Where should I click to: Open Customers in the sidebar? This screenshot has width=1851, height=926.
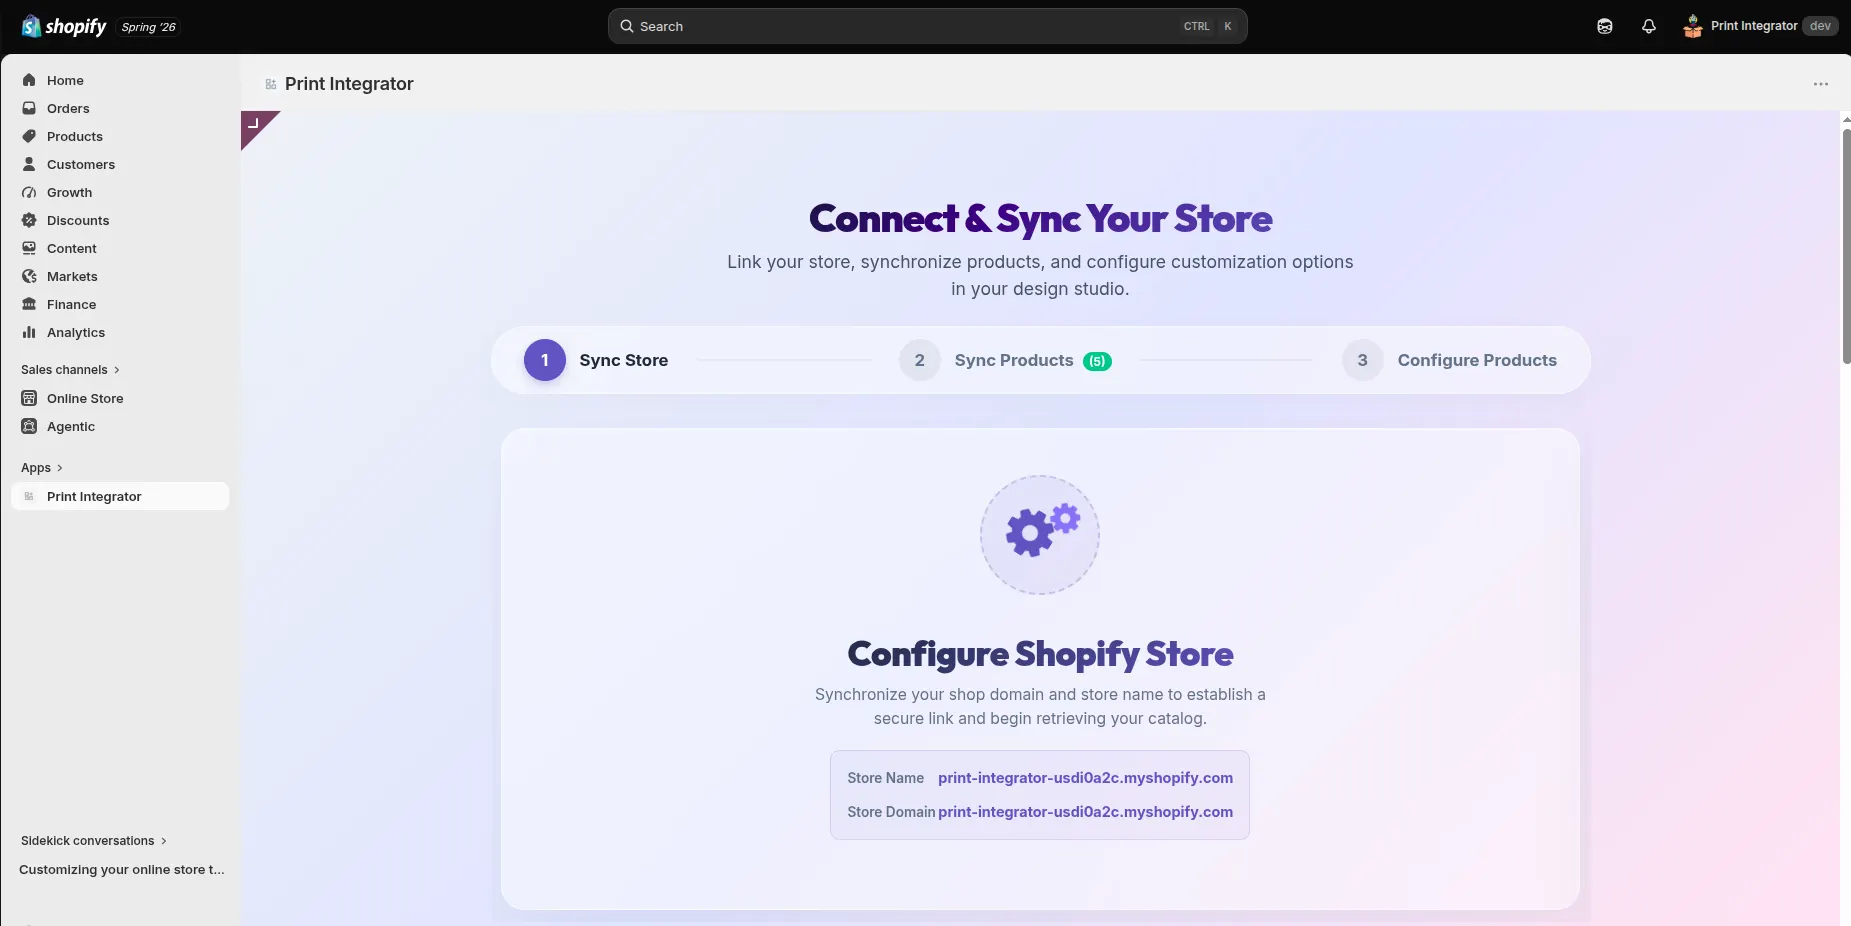(120, 164)
